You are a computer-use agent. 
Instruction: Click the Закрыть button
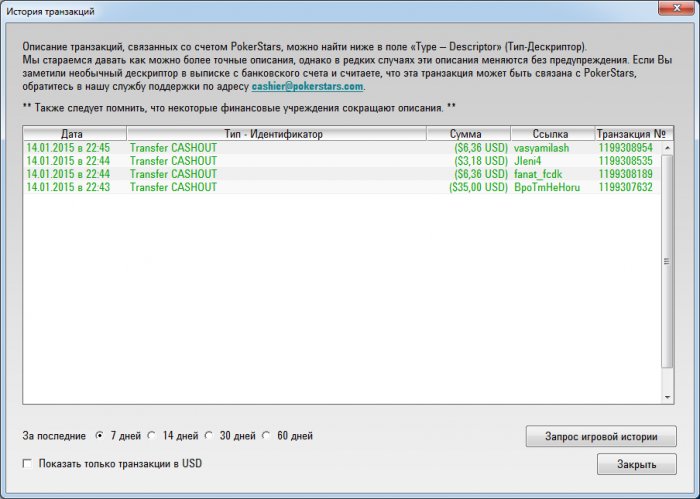tap(637, 464)
